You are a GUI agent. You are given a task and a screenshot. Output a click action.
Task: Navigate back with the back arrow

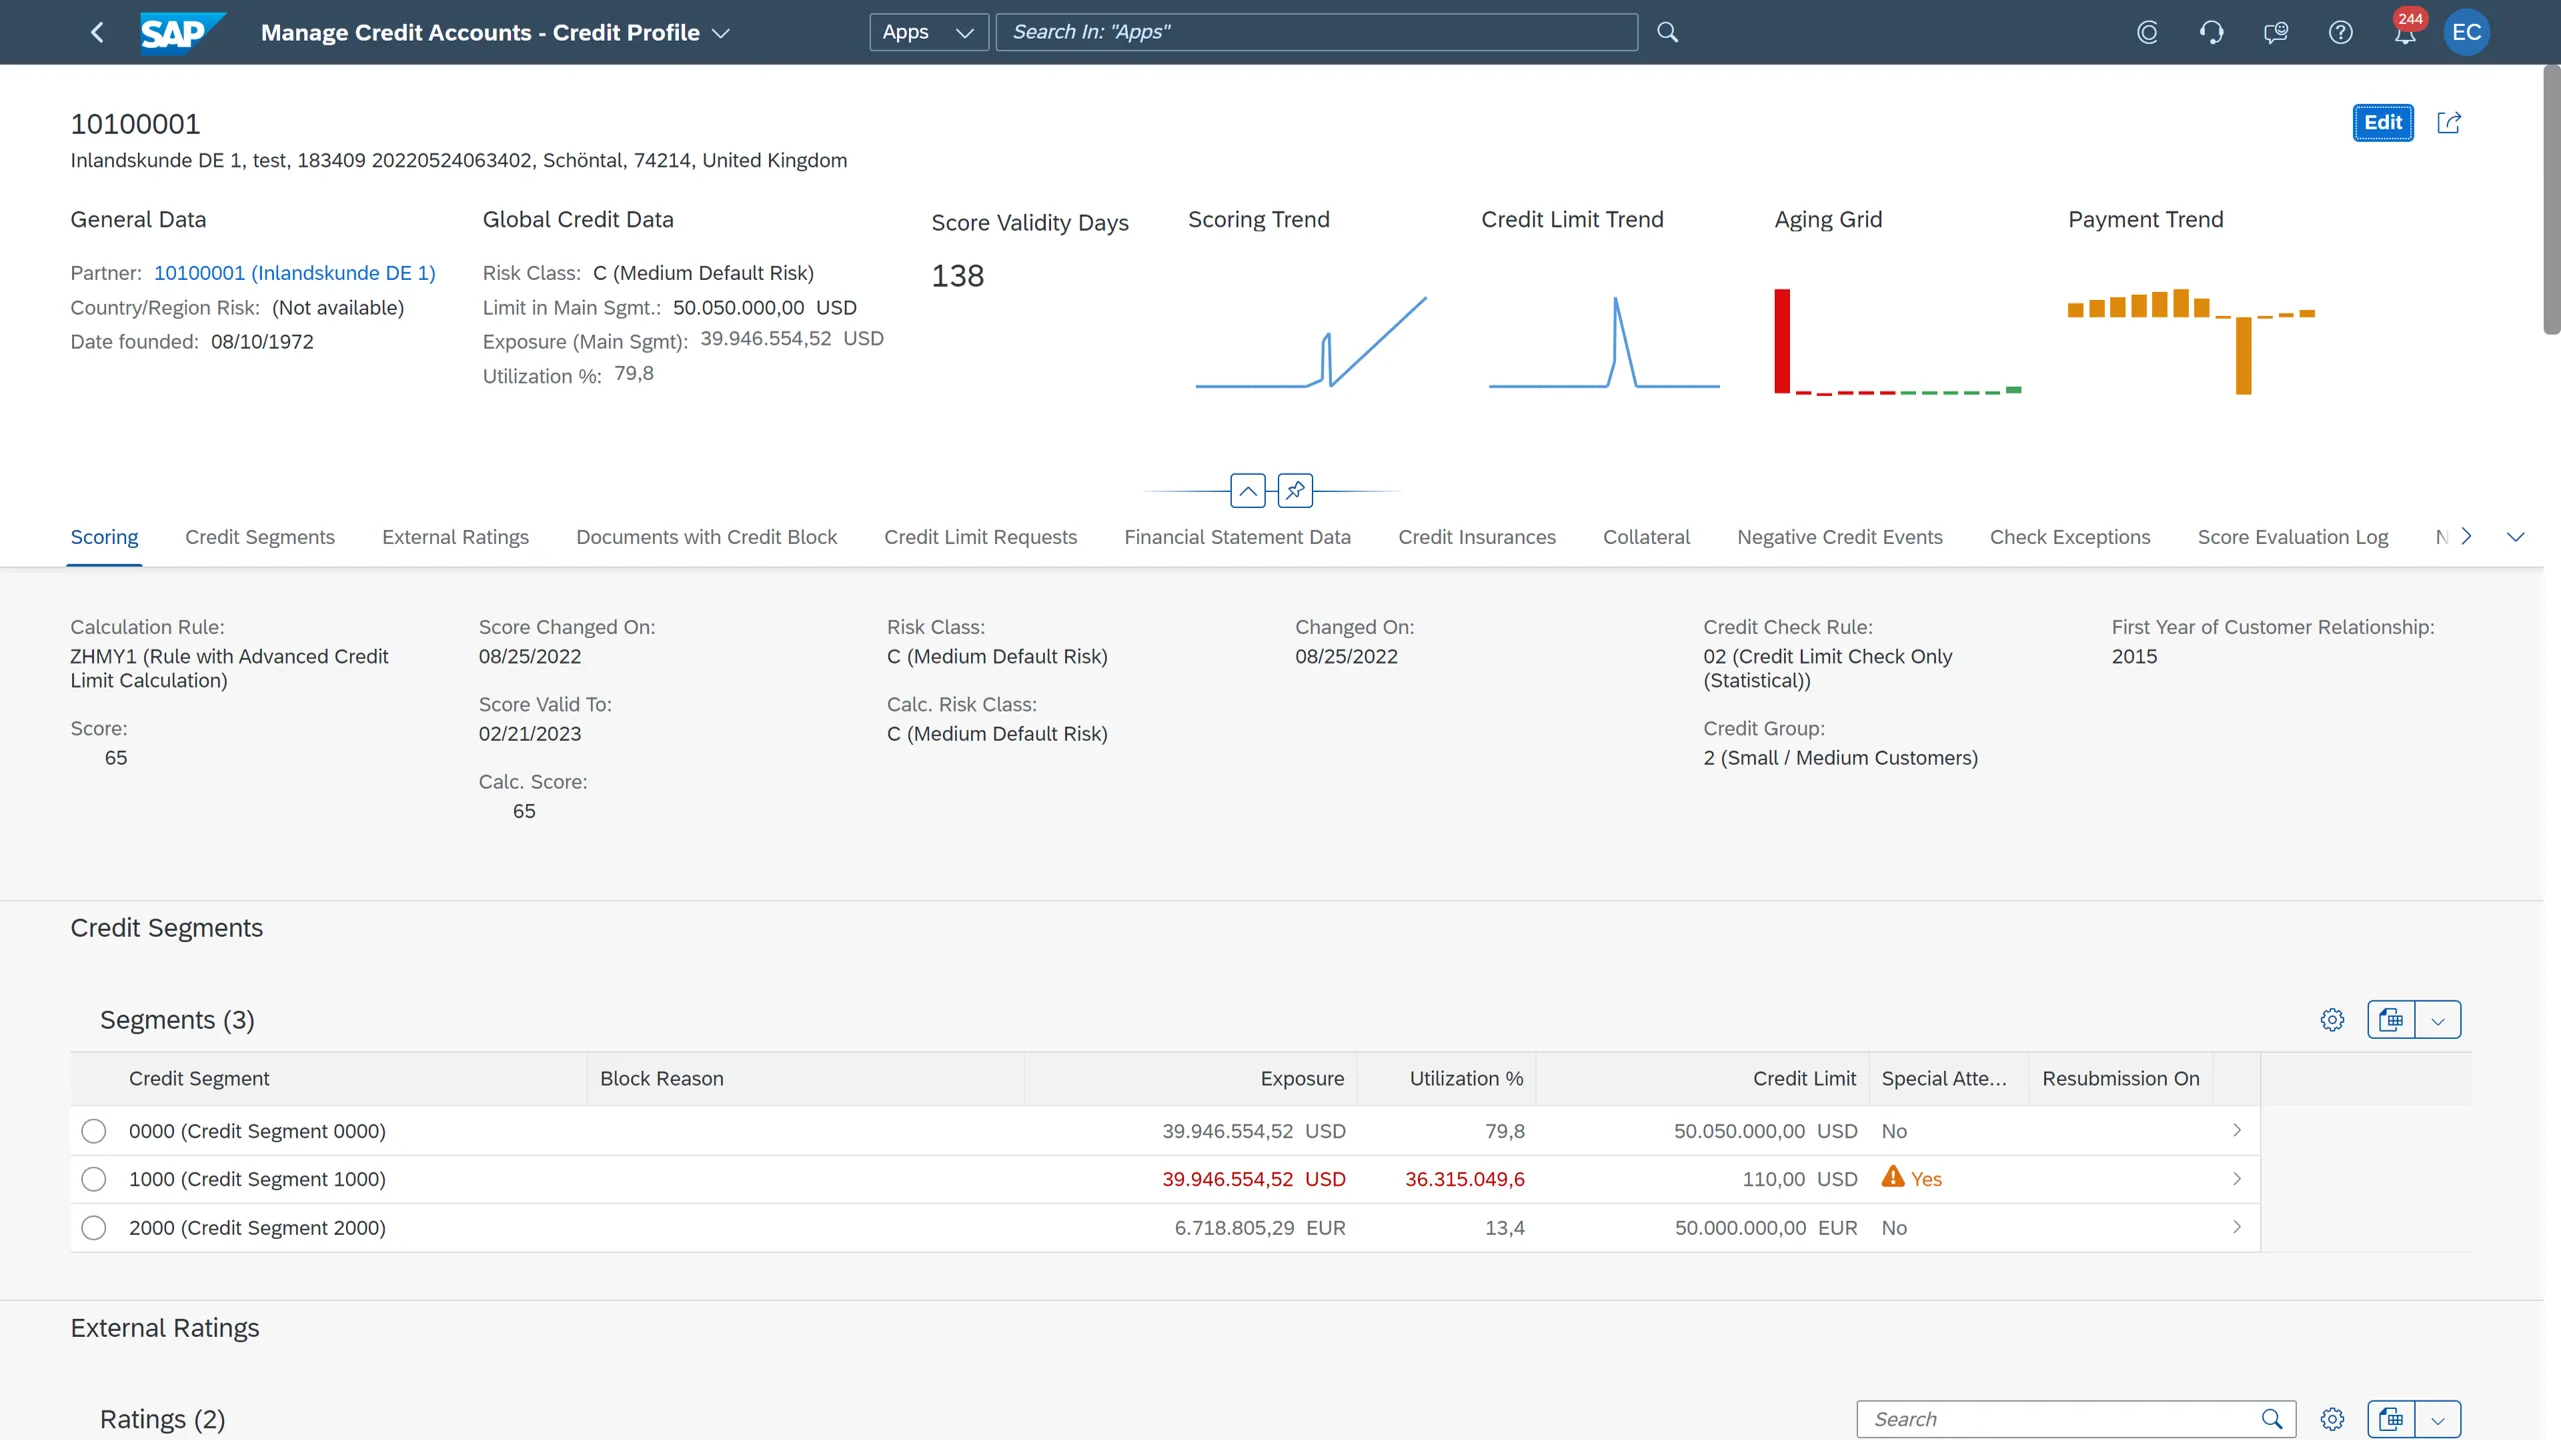click(96, 31)
